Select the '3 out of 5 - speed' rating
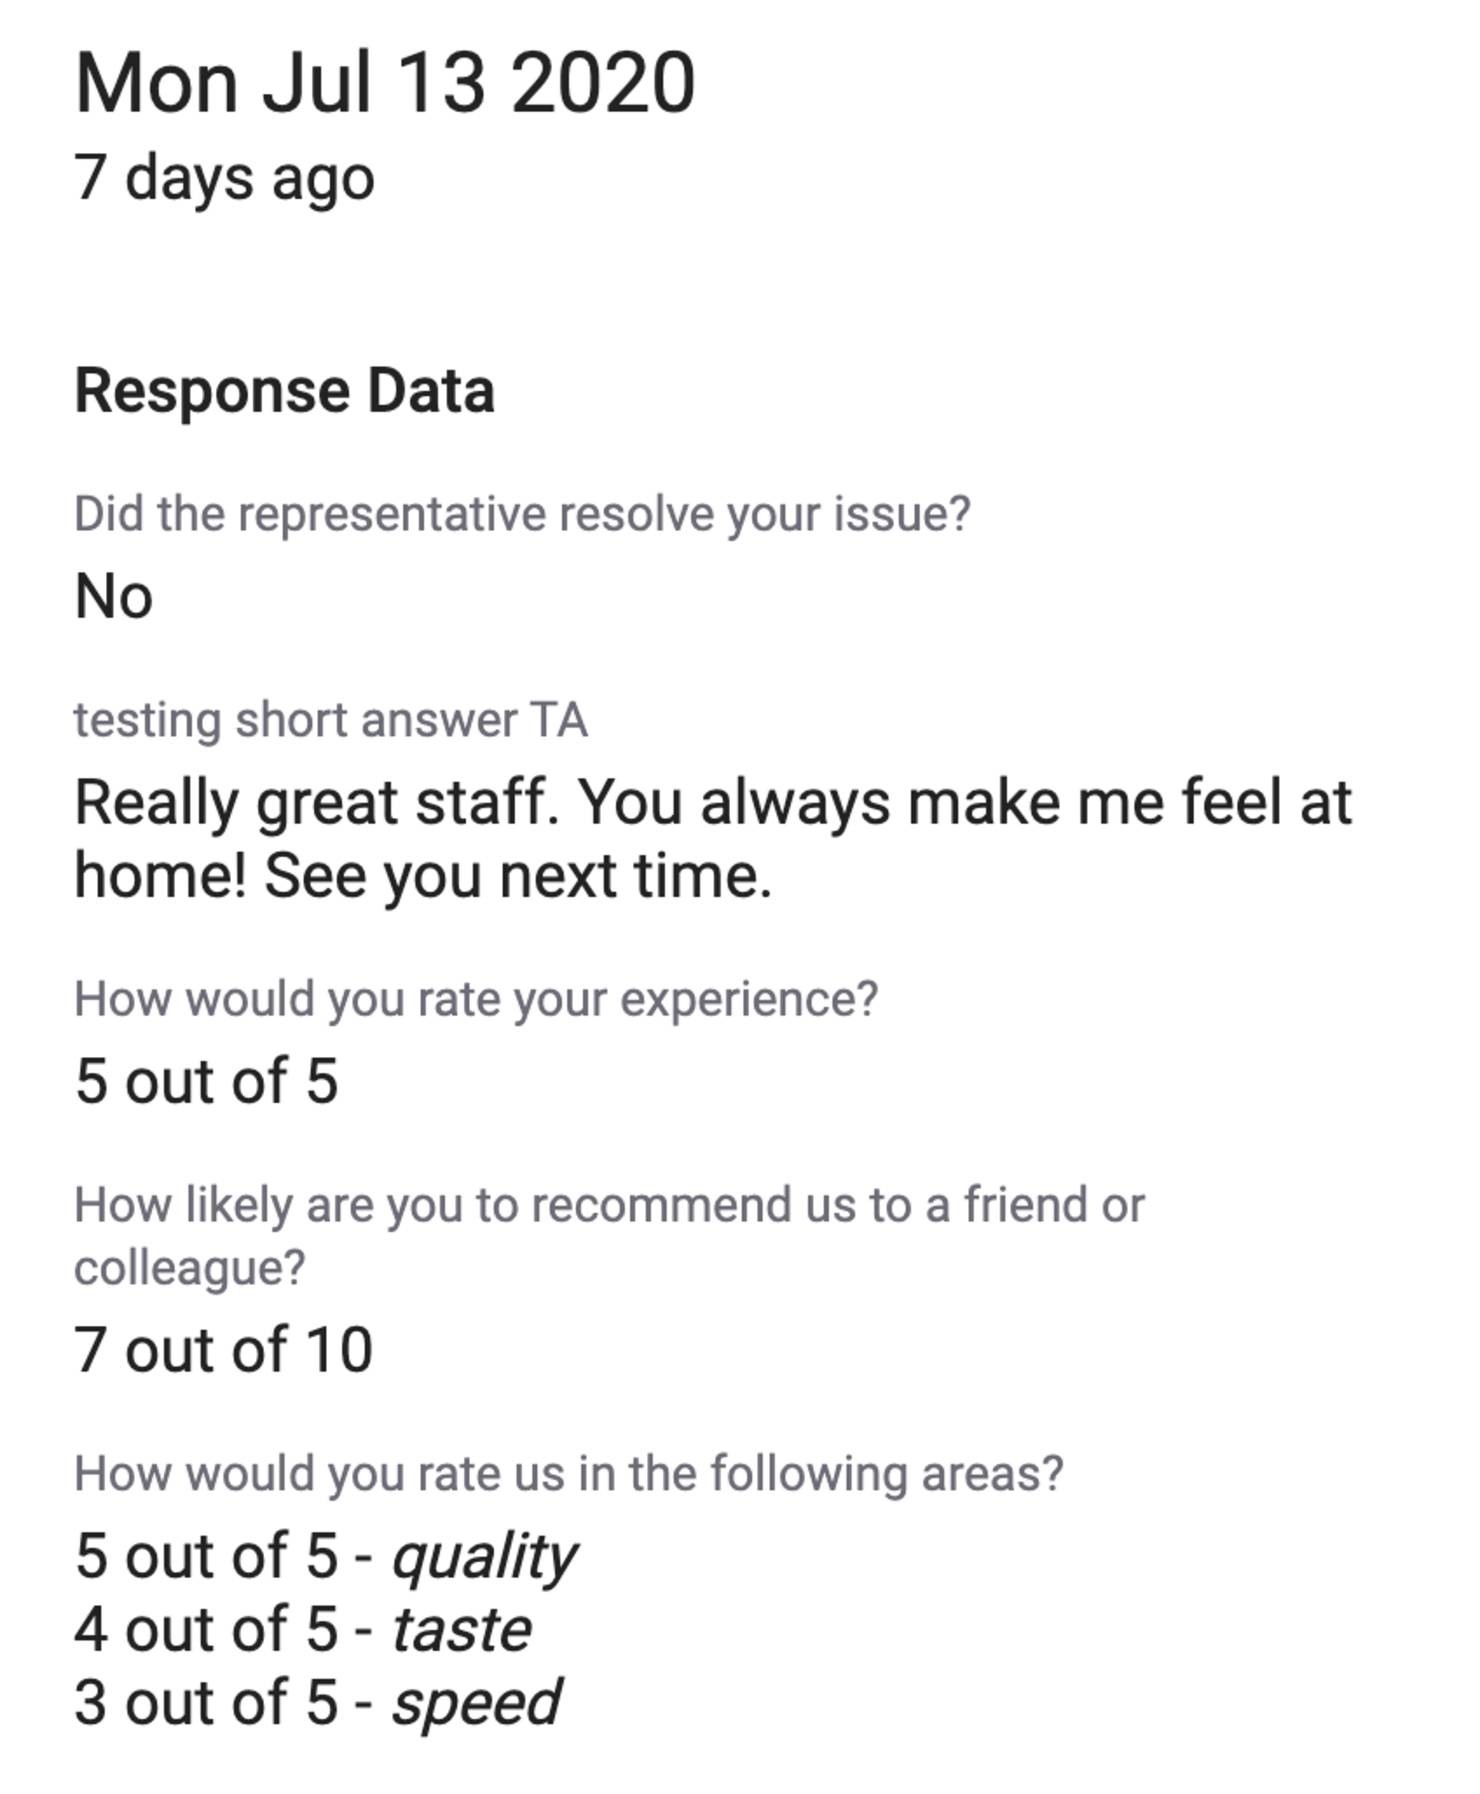This screenshot has width=1480, height=1794. pyautogui.click(x=318, y=1704)
